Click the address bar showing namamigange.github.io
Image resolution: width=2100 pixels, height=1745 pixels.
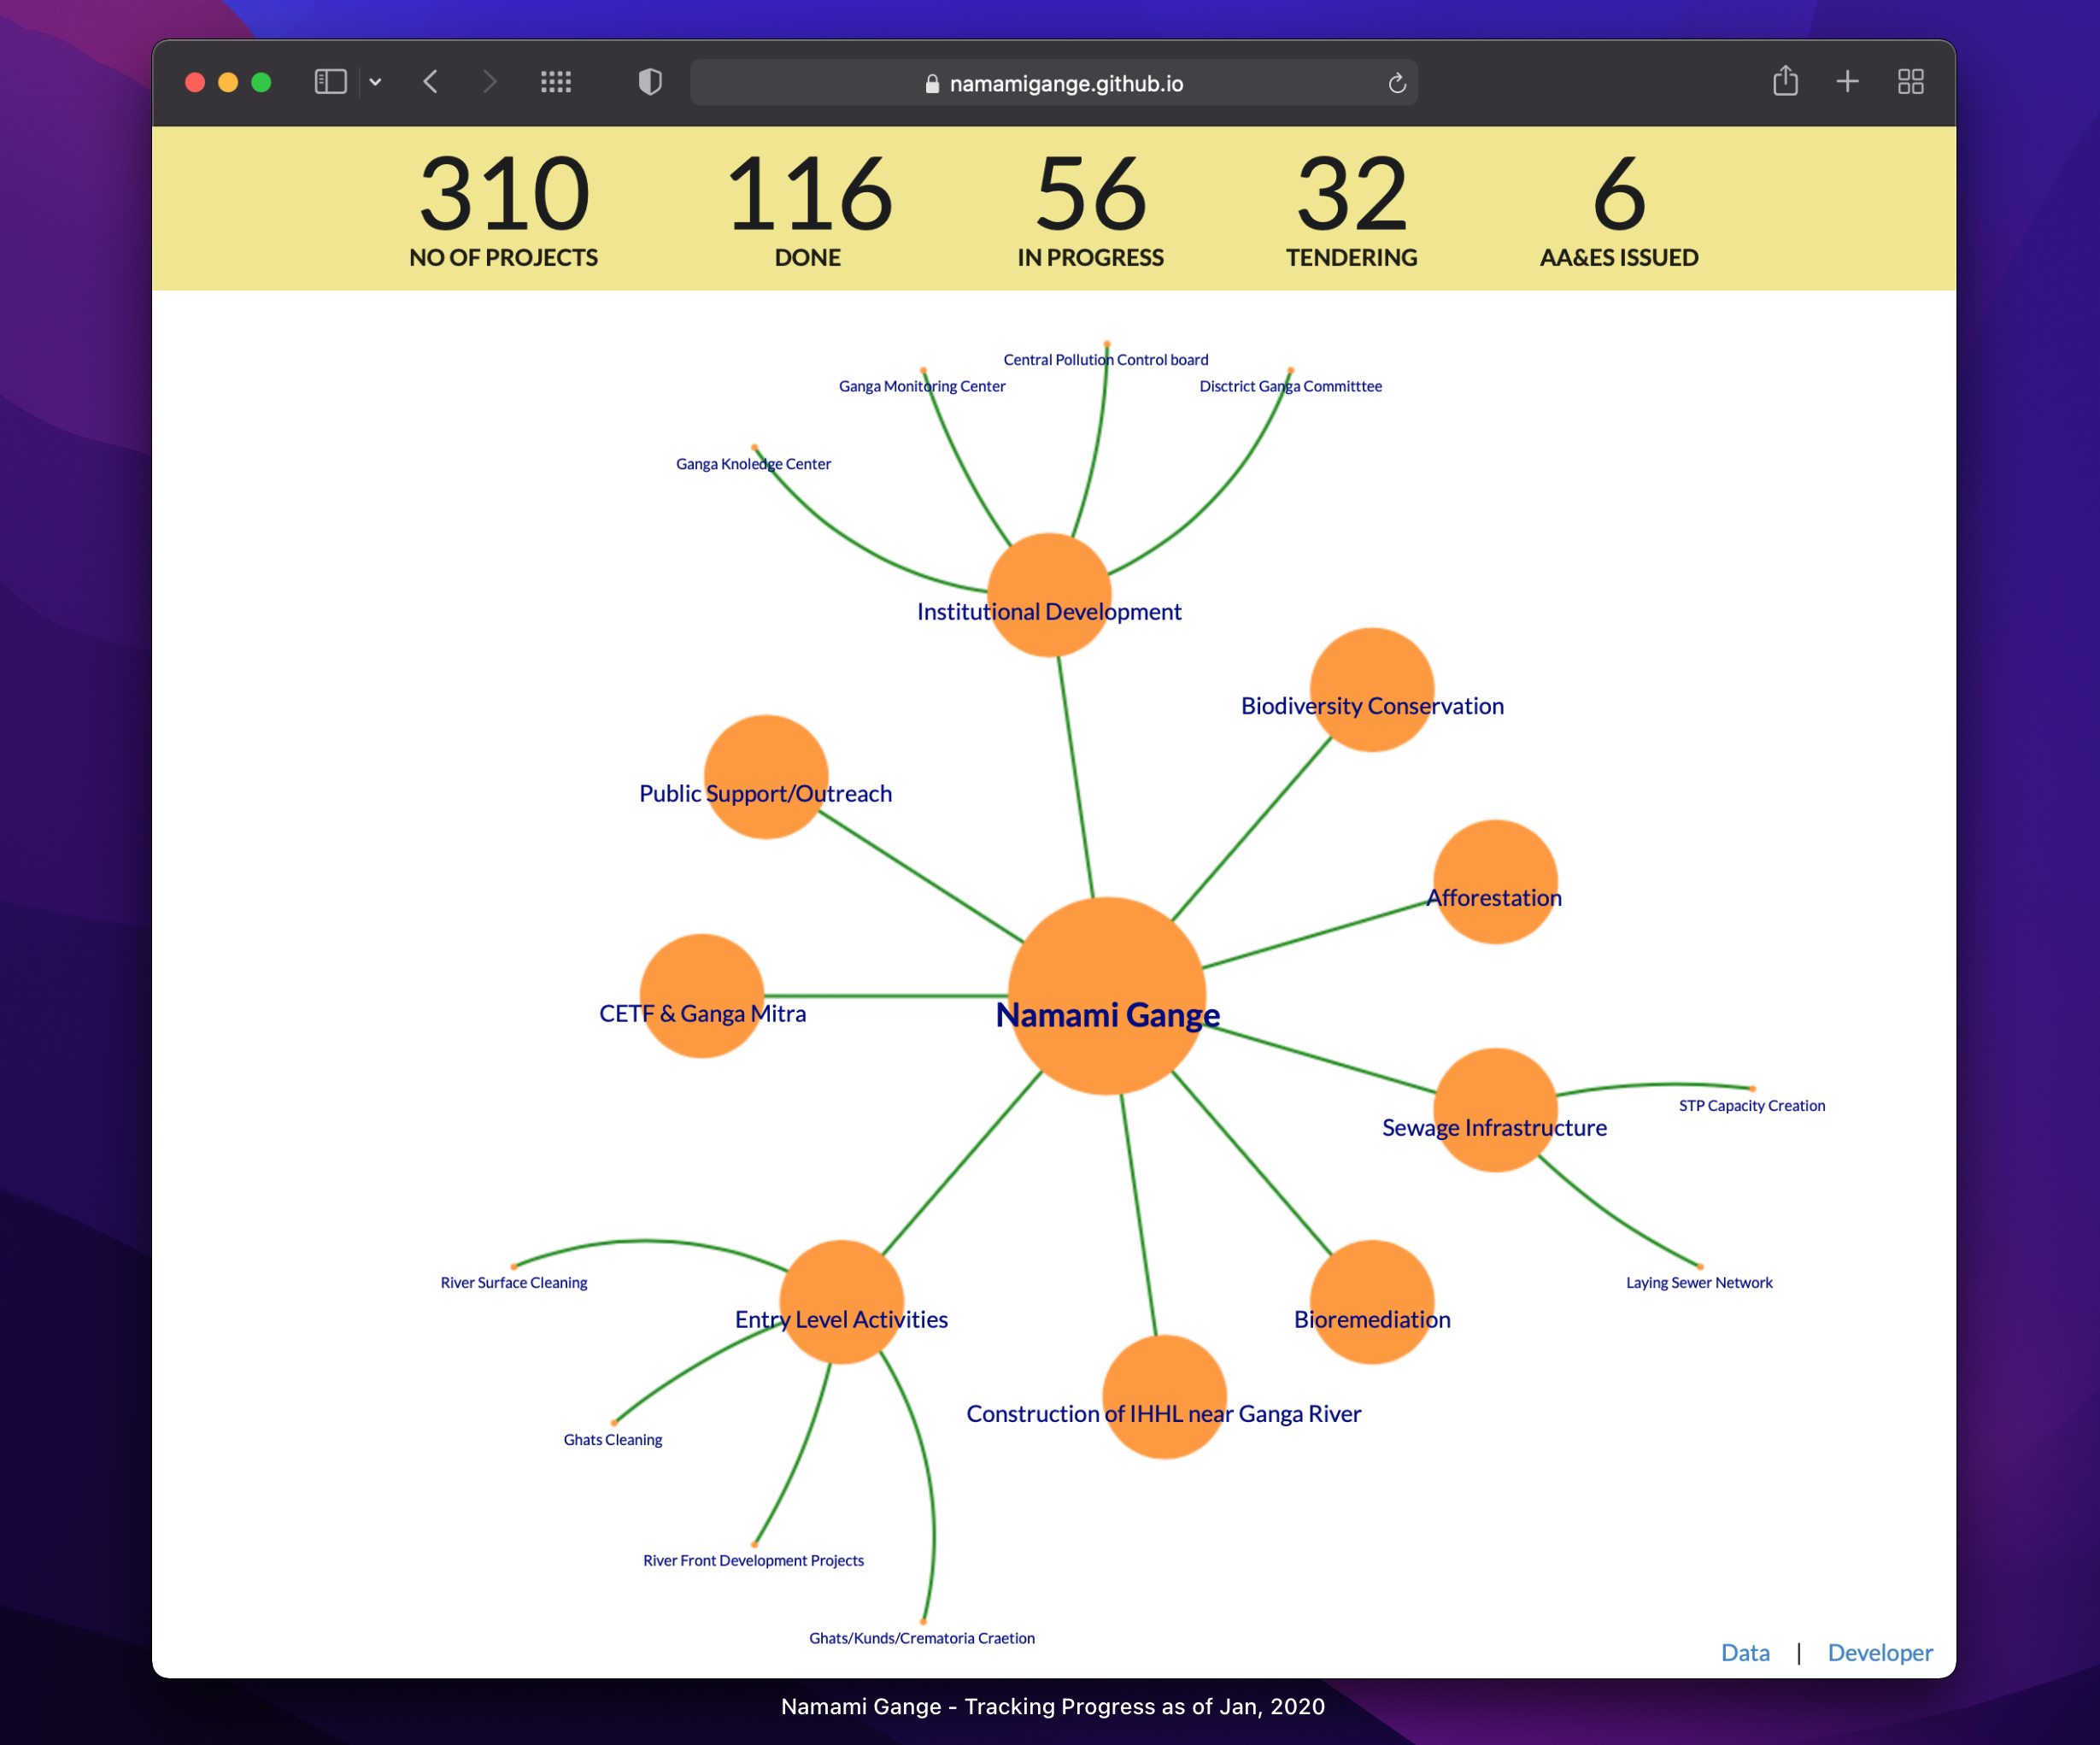click(x=1053, y=83)
